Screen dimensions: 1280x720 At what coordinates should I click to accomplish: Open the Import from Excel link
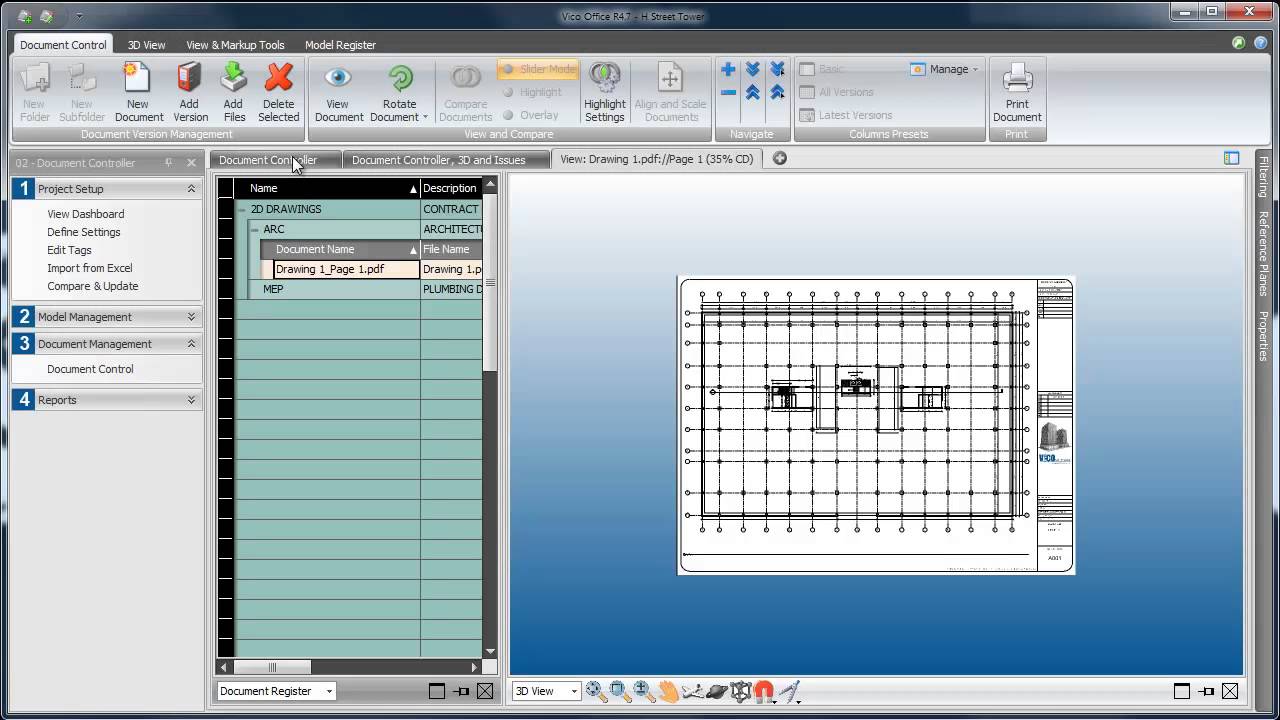point(90,268)
